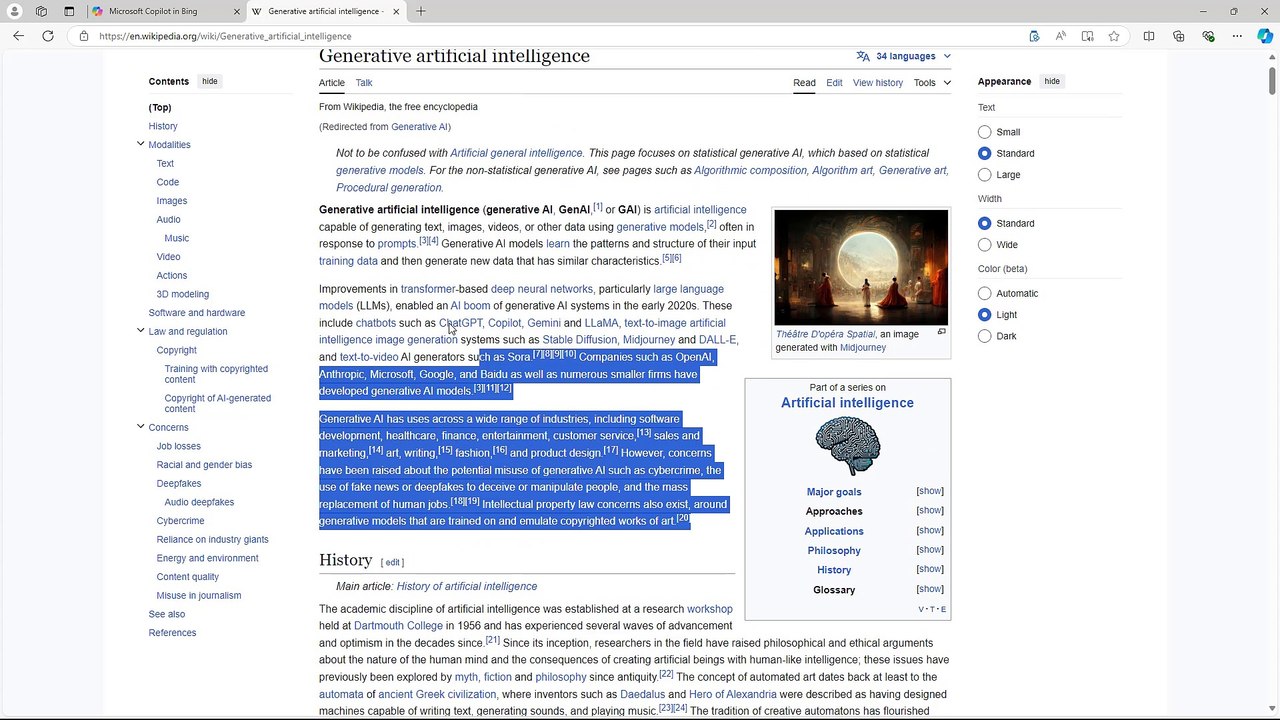Image resolution: width=1280 pixels, height=720 pixels.
Task: Hide the Contents sidebar
Action: 210,81
